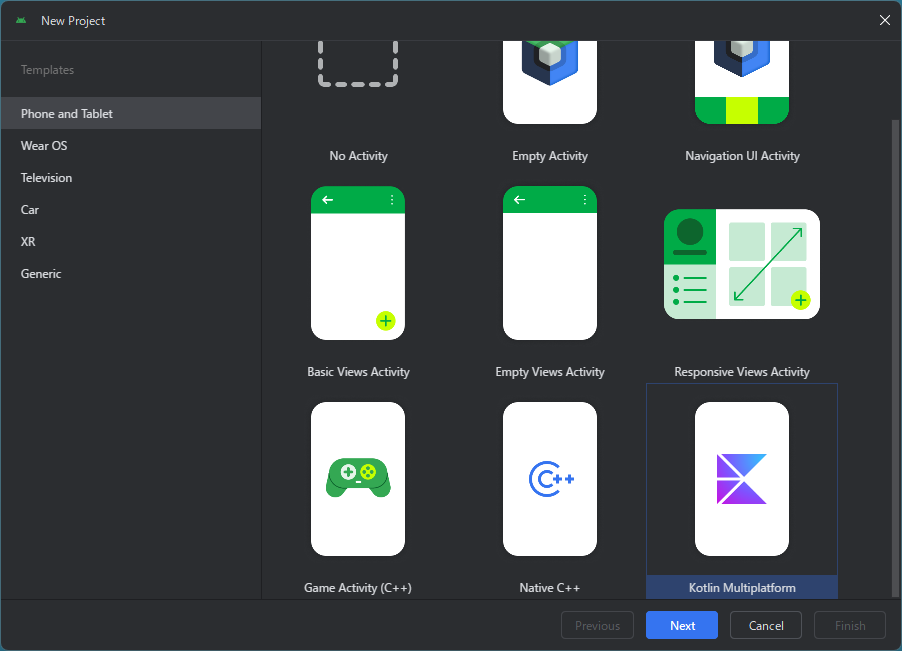The width and height of the screenshot is (902, 651).
Task: Click the "No Activity" label
Action: click(x=358, y=156)
